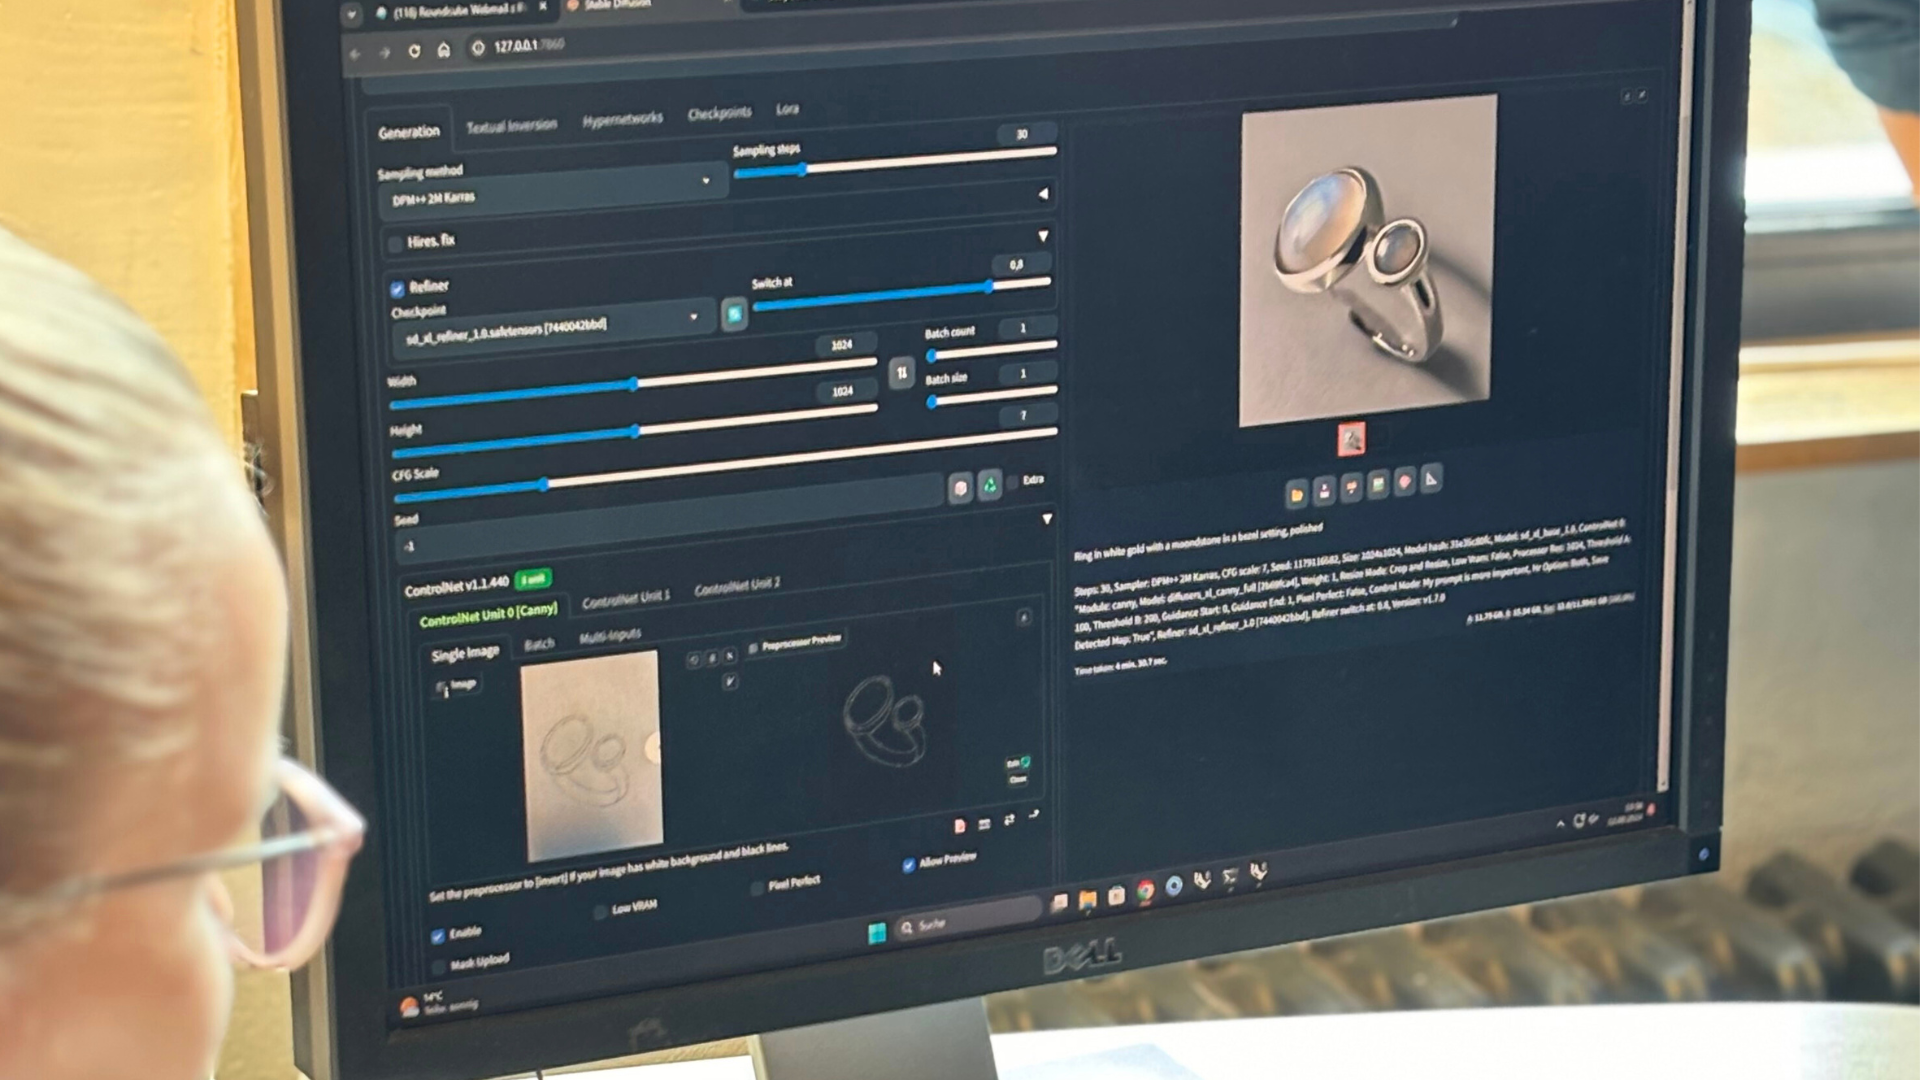1920x1080 pixels.
Task: Enable the Mask Upload checkbox
Action: pyautogui.click(x=438, y=967)
